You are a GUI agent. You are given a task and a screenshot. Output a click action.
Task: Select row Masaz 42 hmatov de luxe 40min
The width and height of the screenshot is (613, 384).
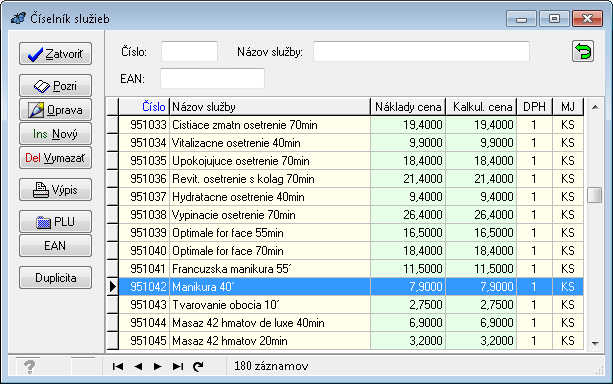point(351,323)
